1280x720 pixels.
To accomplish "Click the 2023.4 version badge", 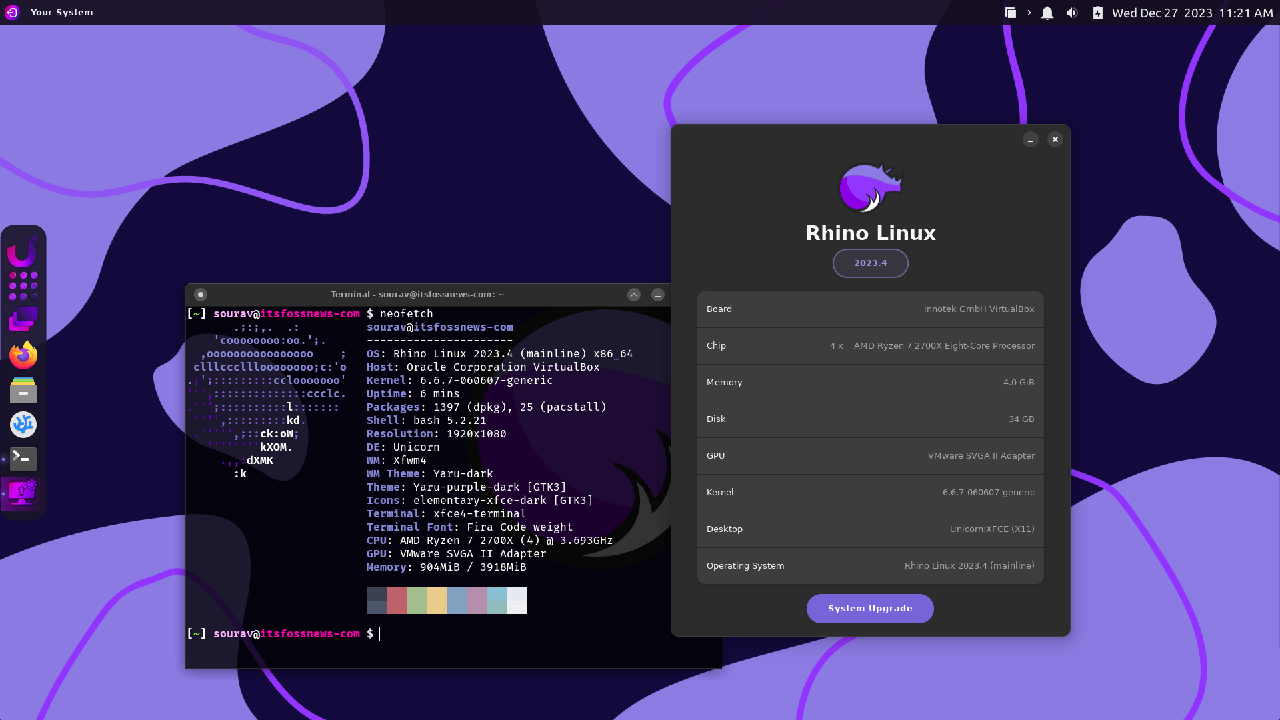I will pyautogui.click(x=870, y=263).
